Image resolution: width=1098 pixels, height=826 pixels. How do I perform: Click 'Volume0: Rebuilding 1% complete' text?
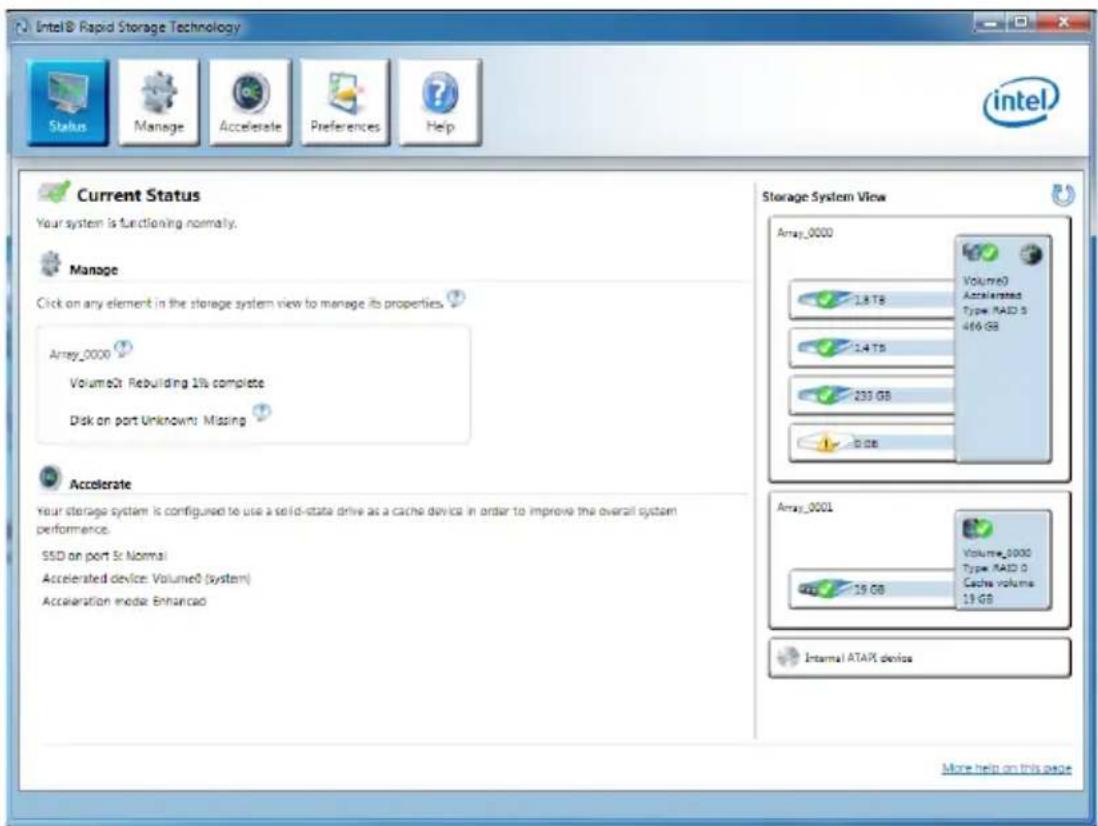[167, 383]
